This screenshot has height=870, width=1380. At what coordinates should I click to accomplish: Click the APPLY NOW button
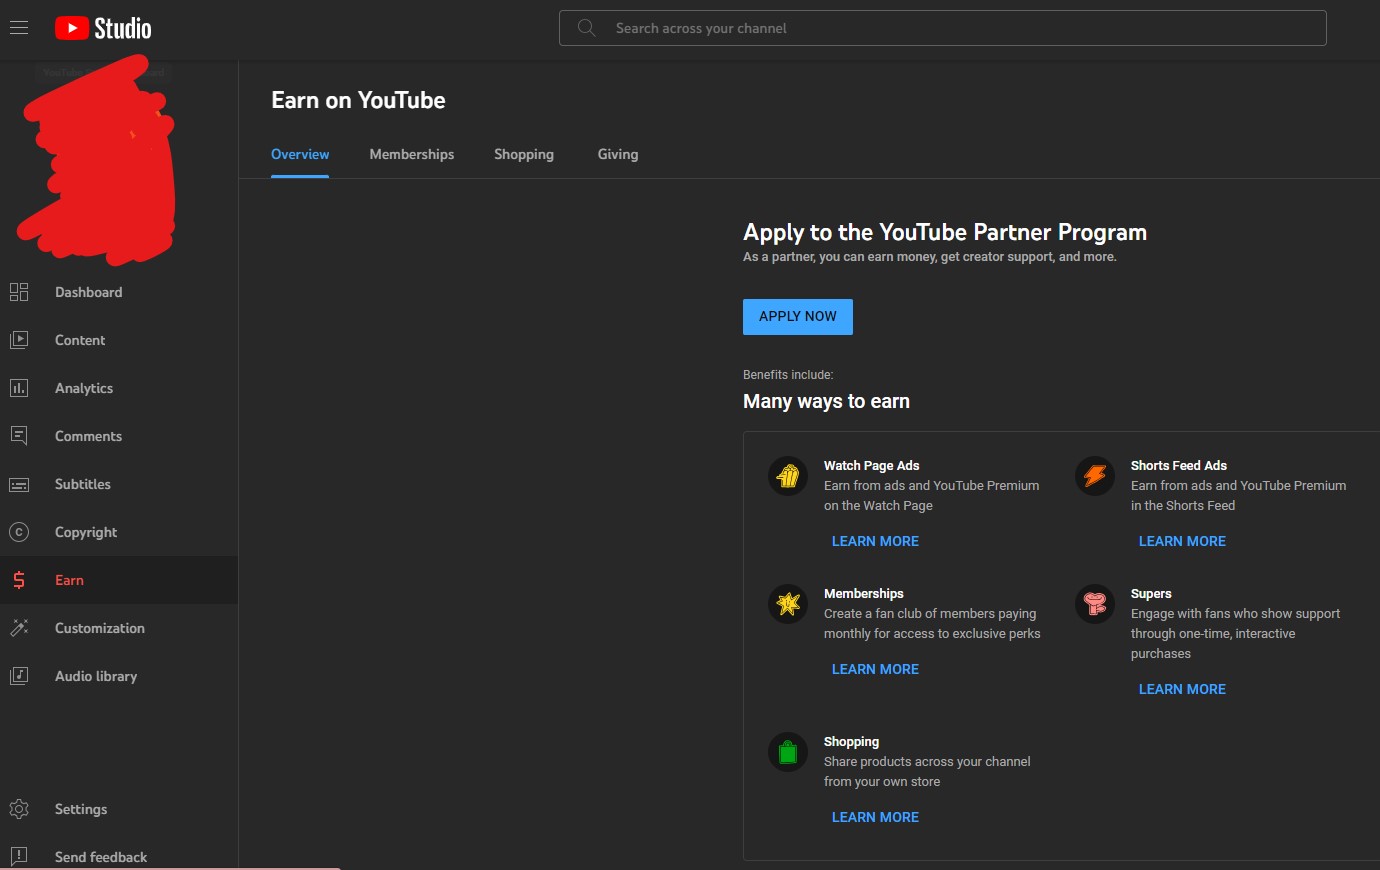point(798,316)
